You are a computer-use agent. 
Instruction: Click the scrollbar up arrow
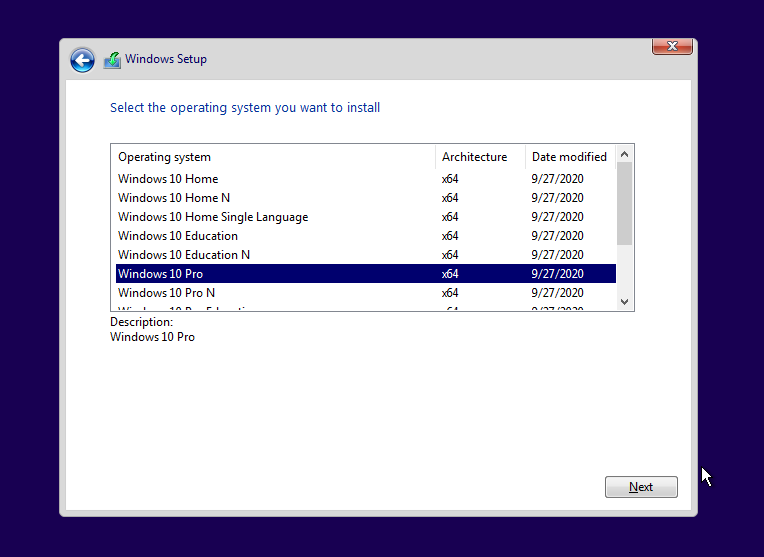tap(625, 154)
